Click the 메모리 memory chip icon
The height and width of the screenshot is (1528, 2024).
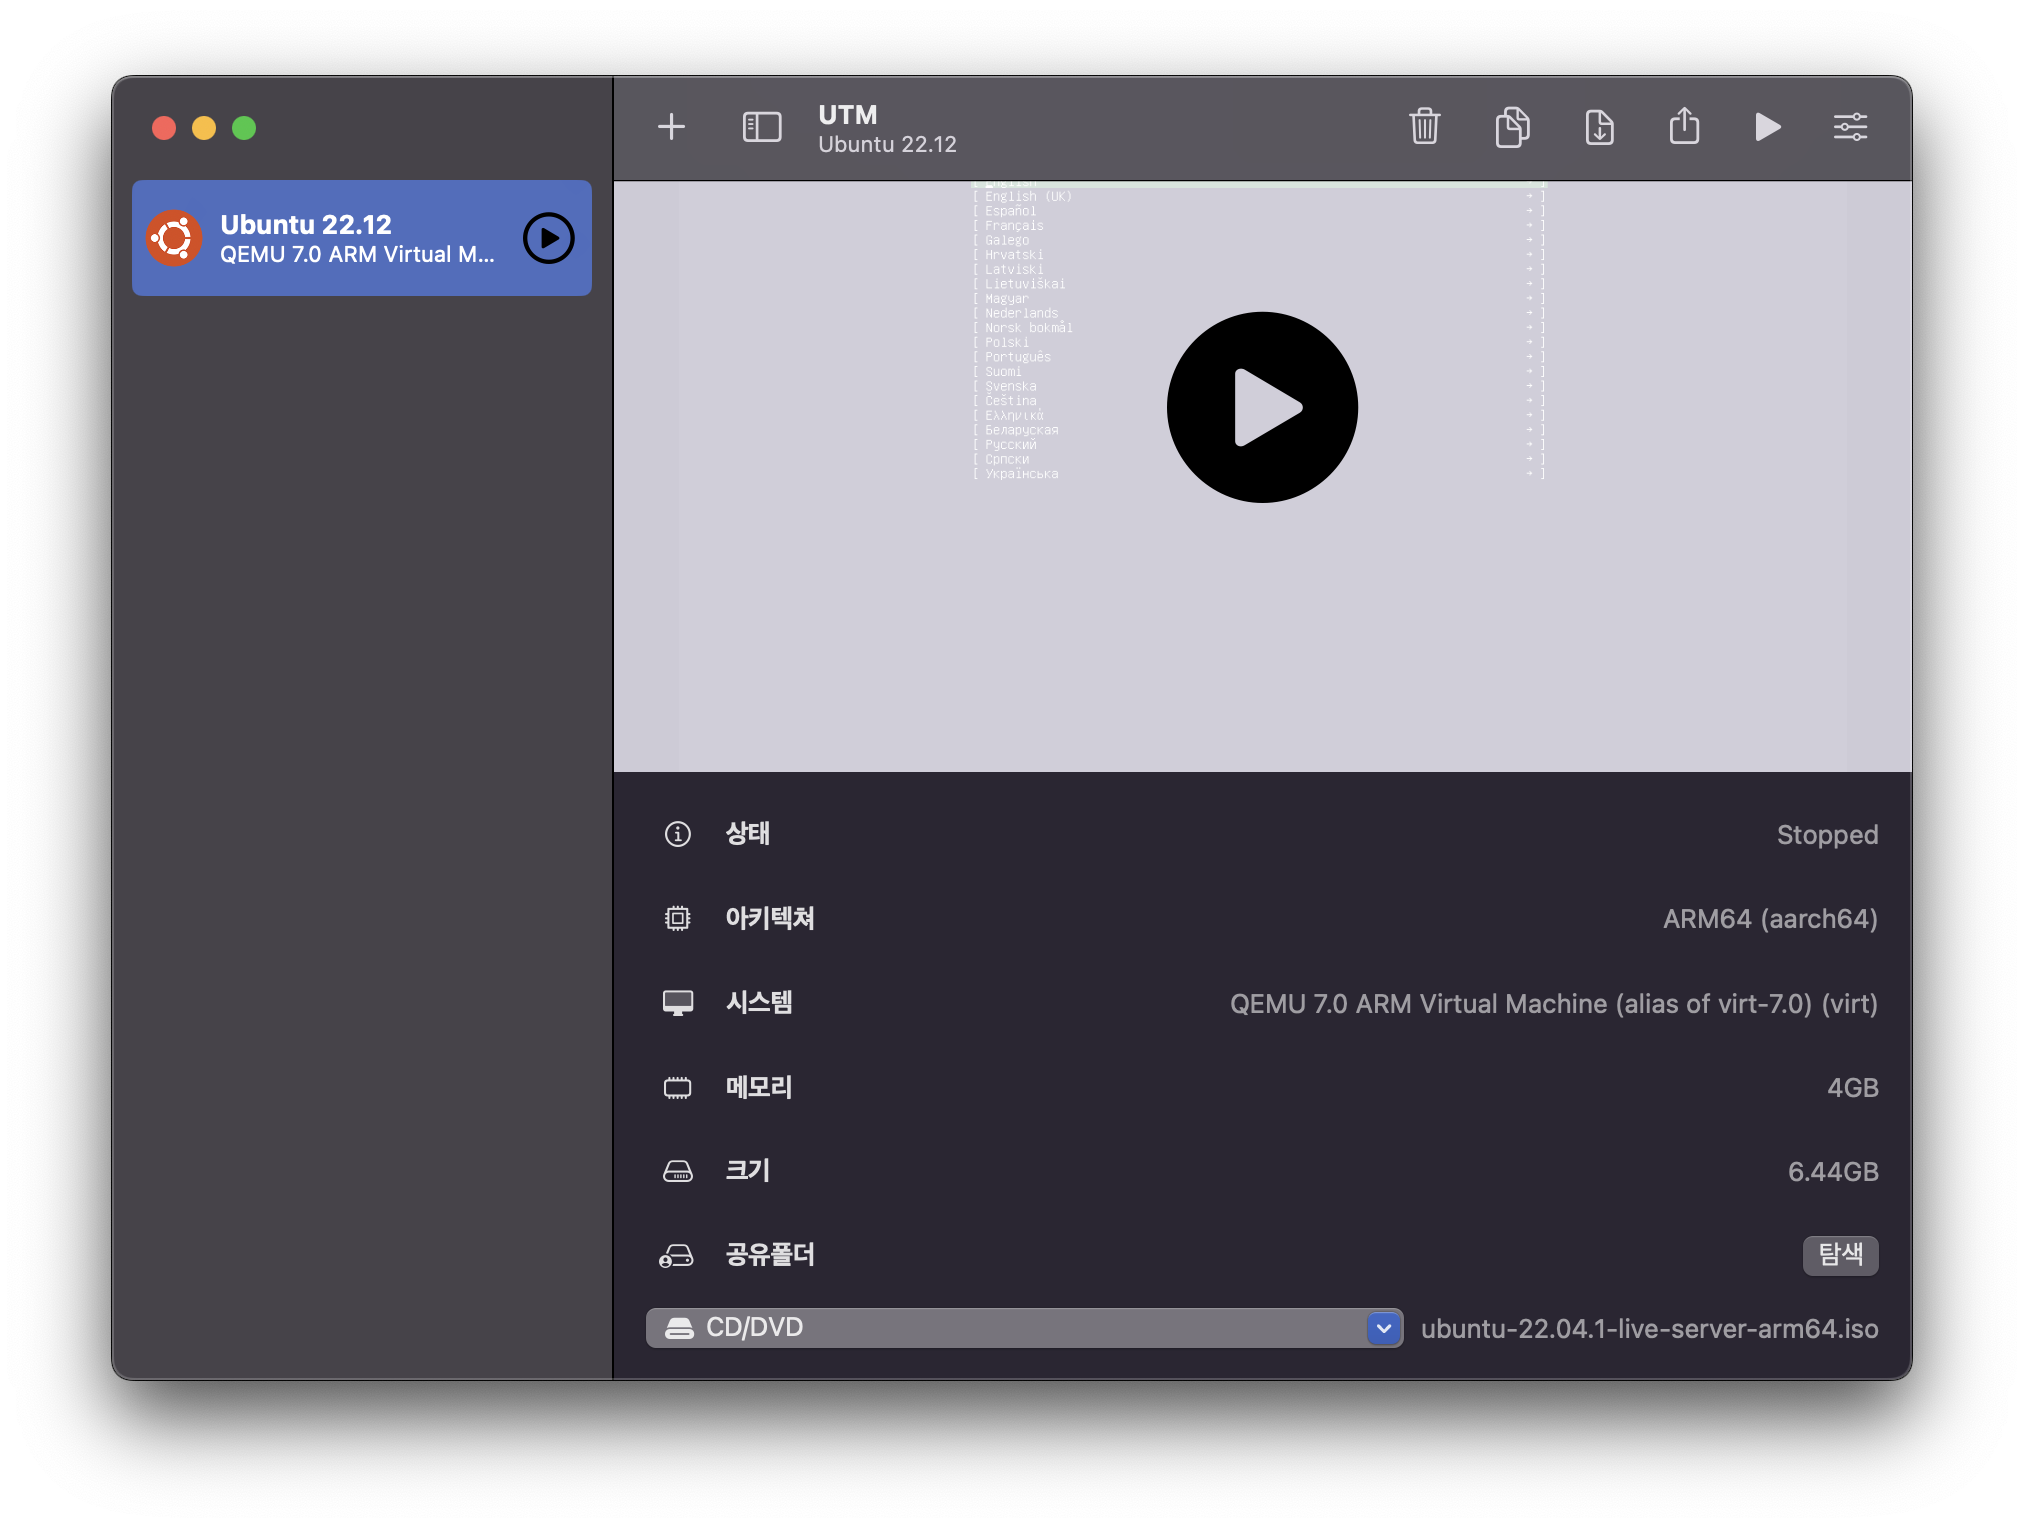pos(677,1087)
